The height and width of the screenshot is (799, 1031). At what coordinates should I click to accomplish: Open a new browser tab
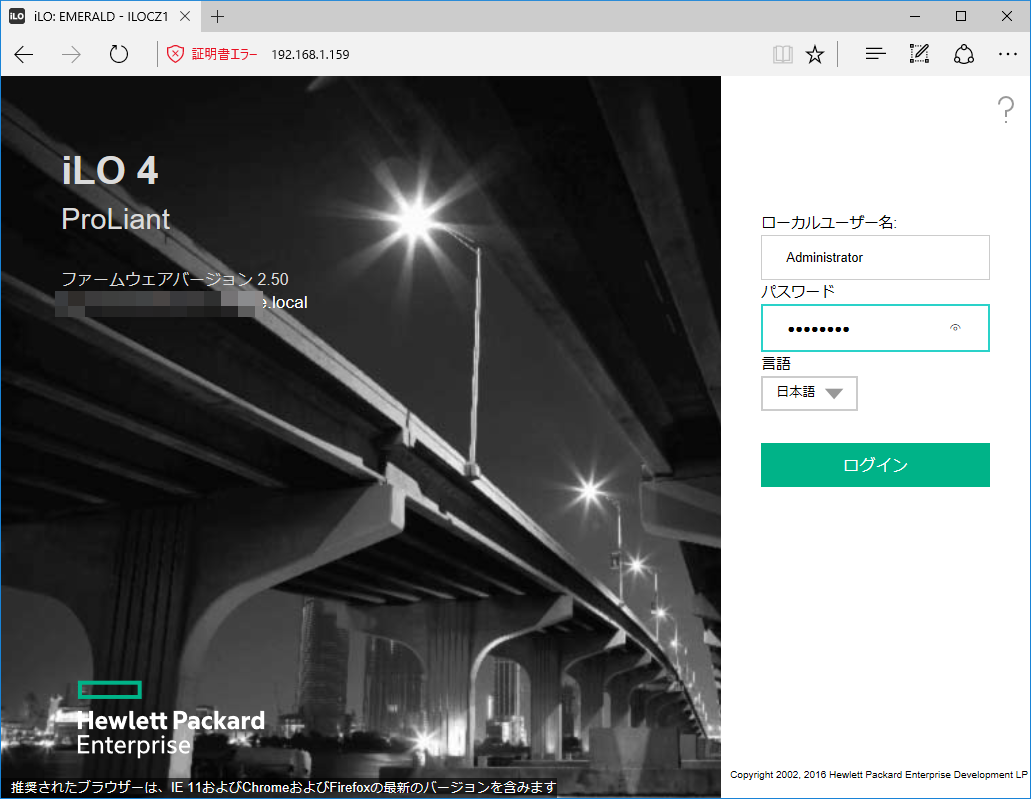pyautogui.click(x=217, y=16)
